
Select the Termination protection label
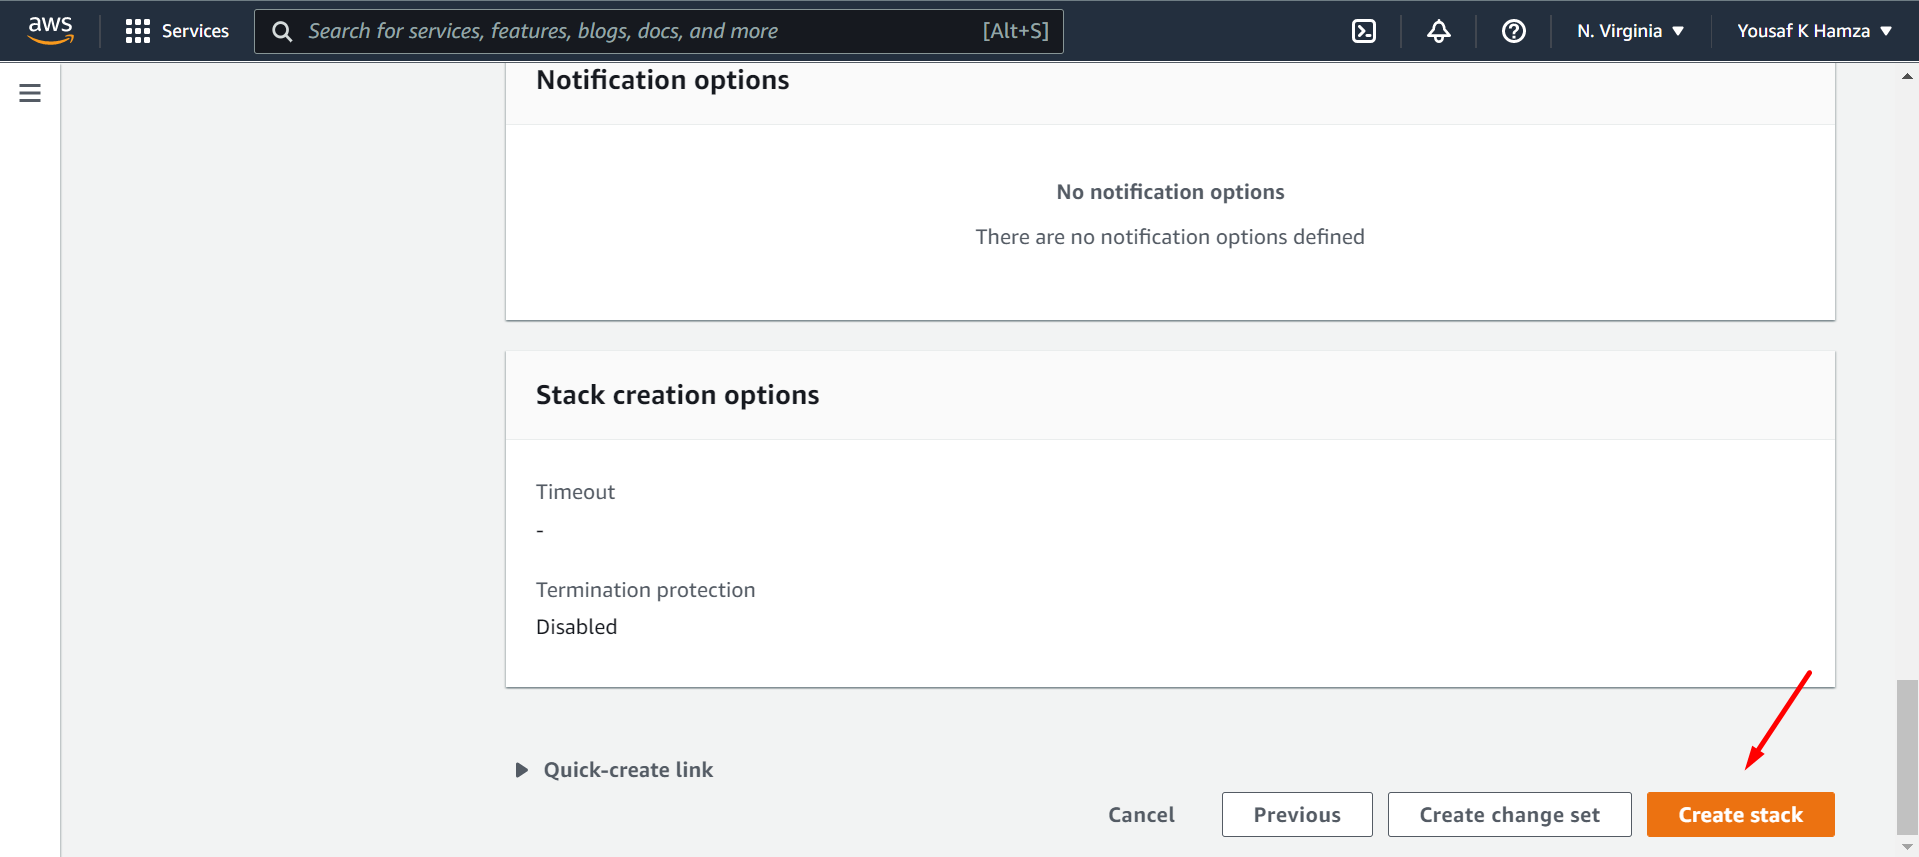(x=645, y=590)
